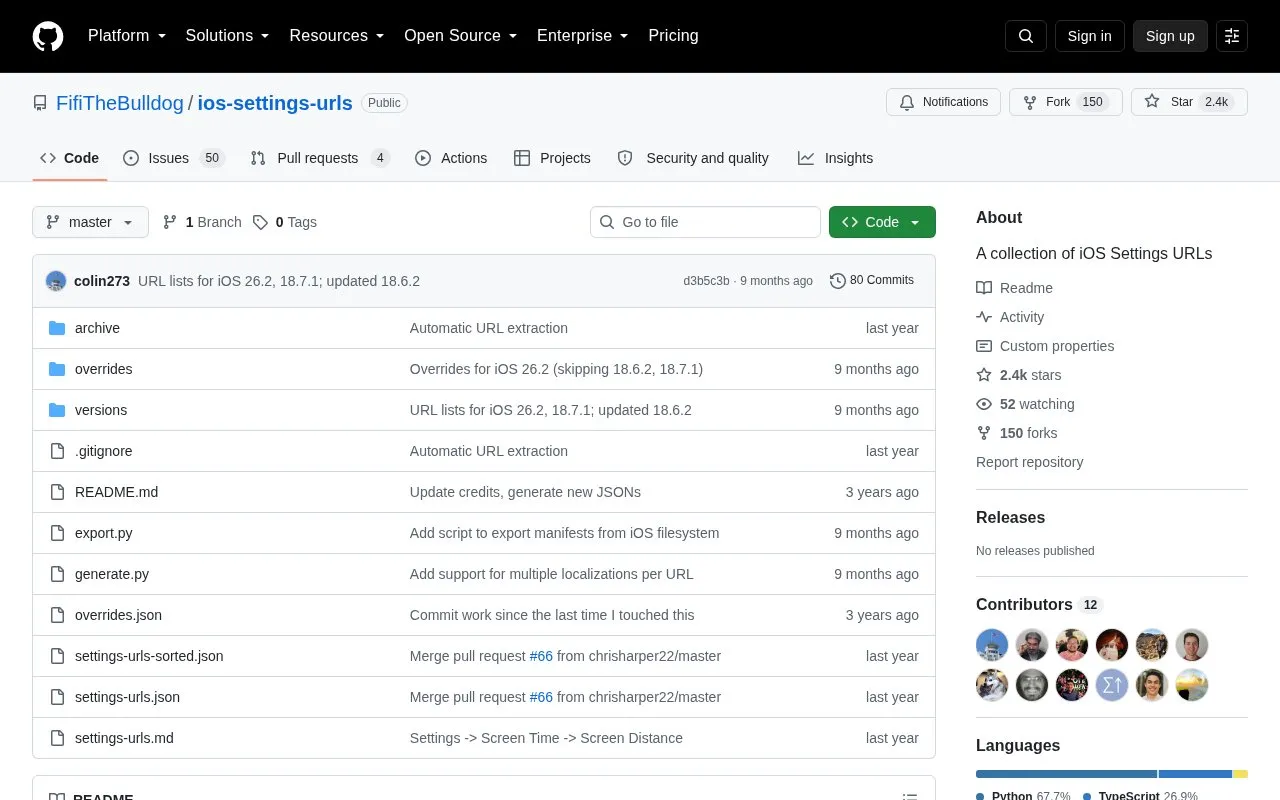Open the settings-urls-sorted.json file
Viewport: 1280px width, 800px height.
[149, 656]
